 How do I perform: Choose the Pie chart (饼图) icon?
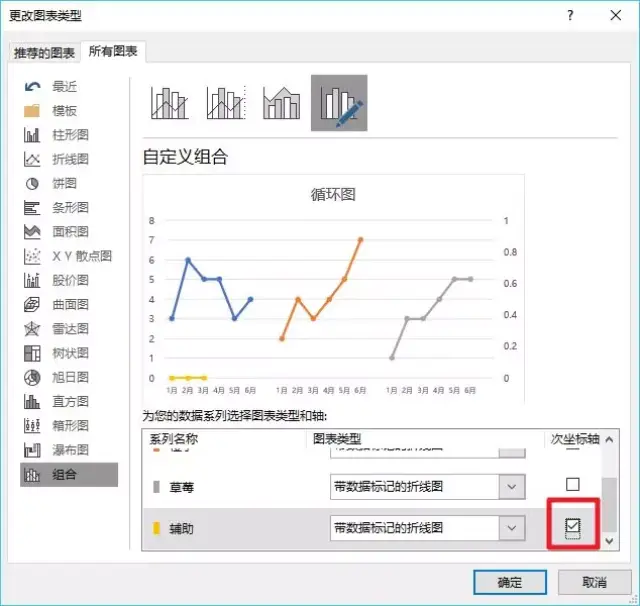click(32, 184)
